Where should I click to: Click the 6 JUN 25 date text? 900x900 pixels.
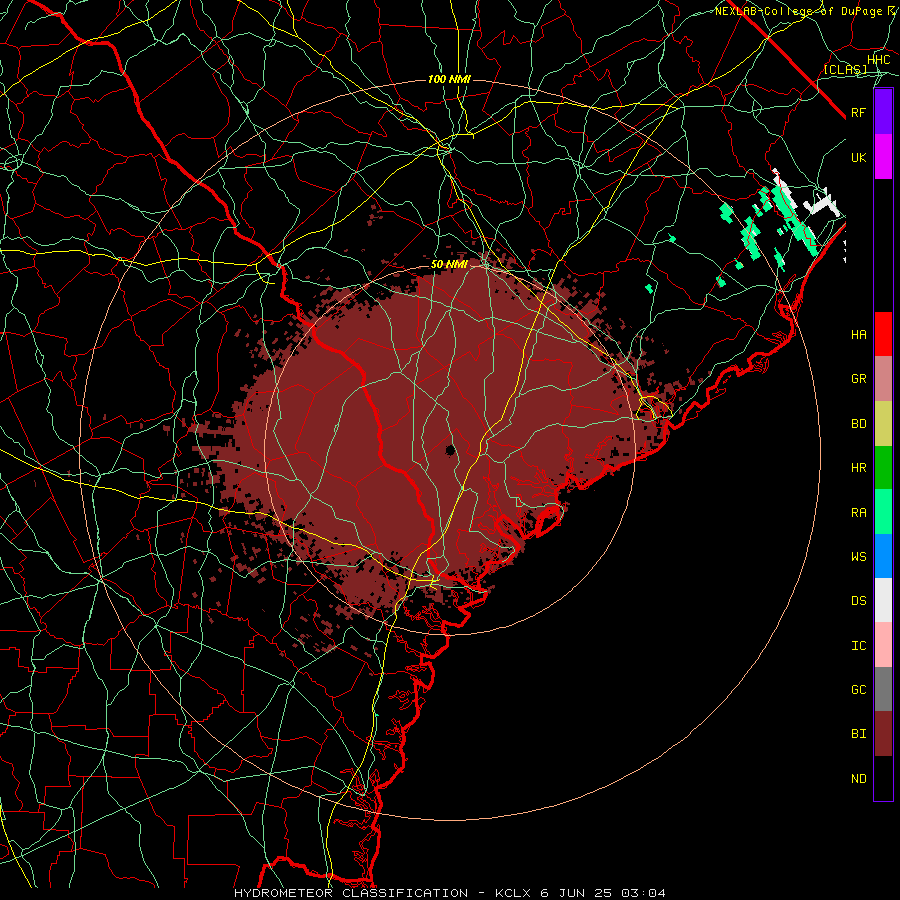pyautogui.click(x=576, y=893)
